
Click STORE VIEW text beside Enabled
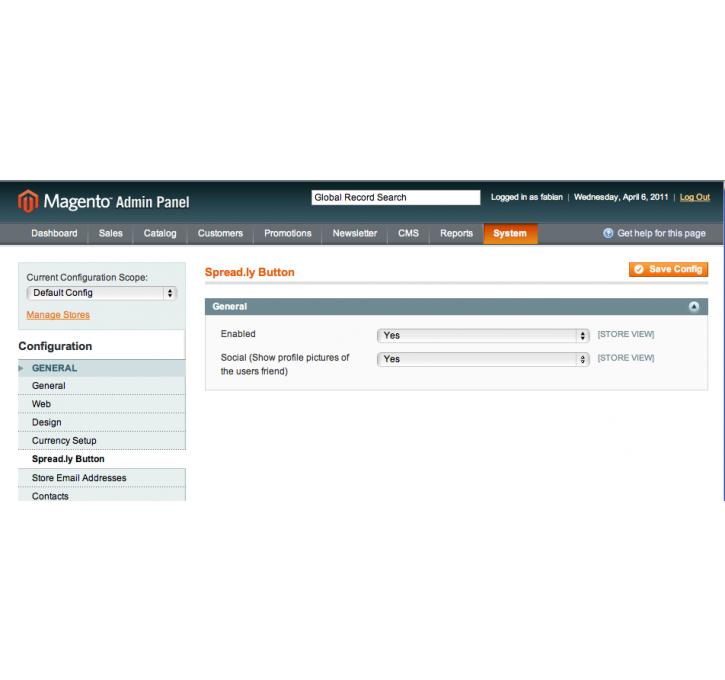point(626,334)
